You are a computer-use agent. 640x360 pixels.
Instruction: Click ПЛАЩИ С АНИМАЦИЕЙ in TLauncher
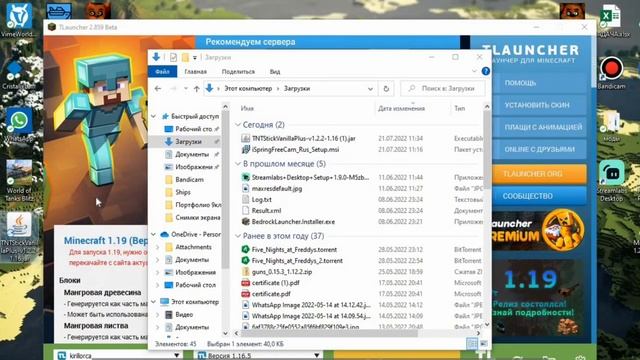tap(540, 127)
